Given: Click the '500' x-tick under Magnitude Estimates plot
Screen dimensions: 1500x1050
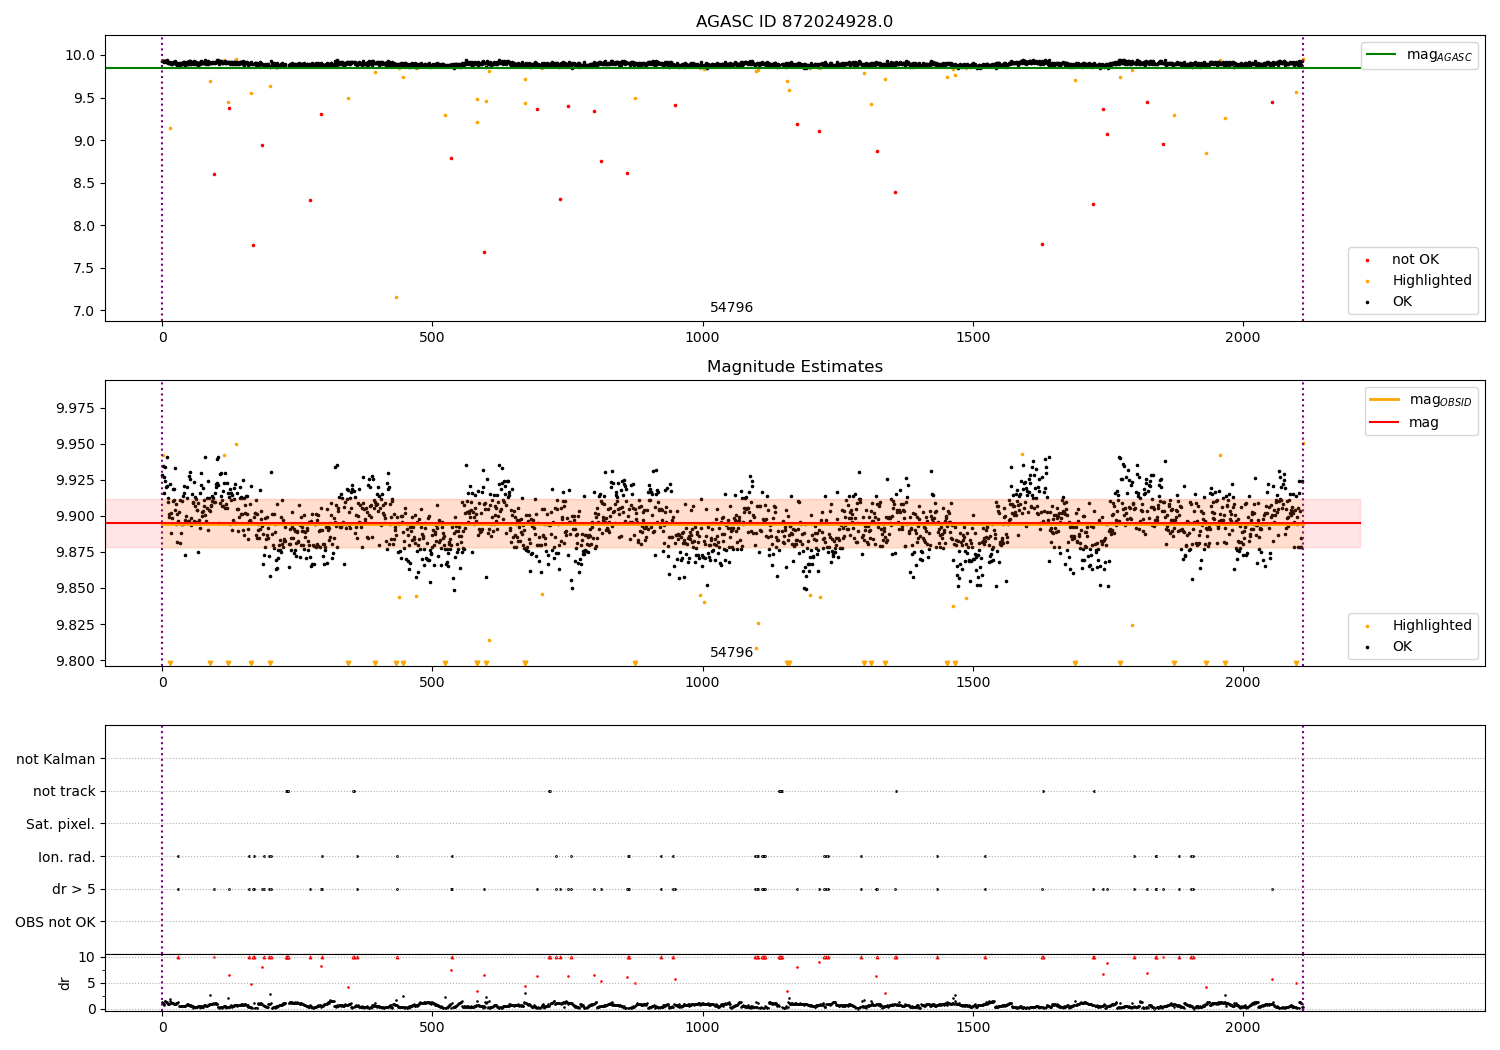Looking at the screenshot, I should pos(432,683).
